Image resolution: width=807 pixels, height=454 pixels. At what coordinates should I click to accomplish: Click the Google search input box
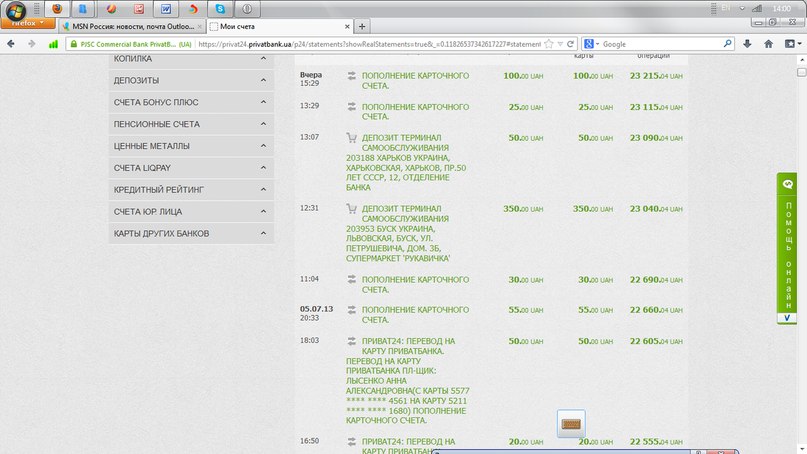[x=661, y=44]
